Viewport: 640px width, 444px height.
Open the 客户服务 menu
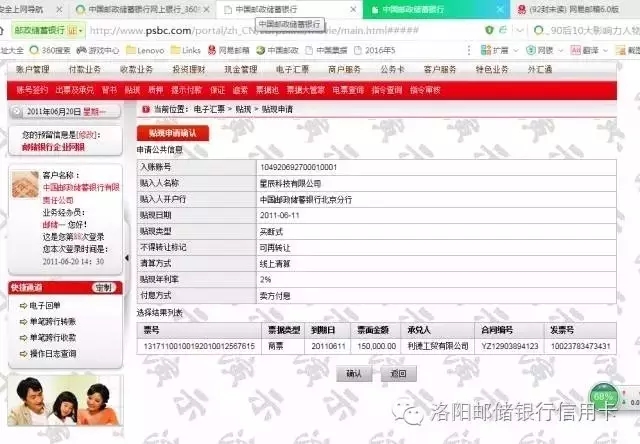tap(440, 69)
